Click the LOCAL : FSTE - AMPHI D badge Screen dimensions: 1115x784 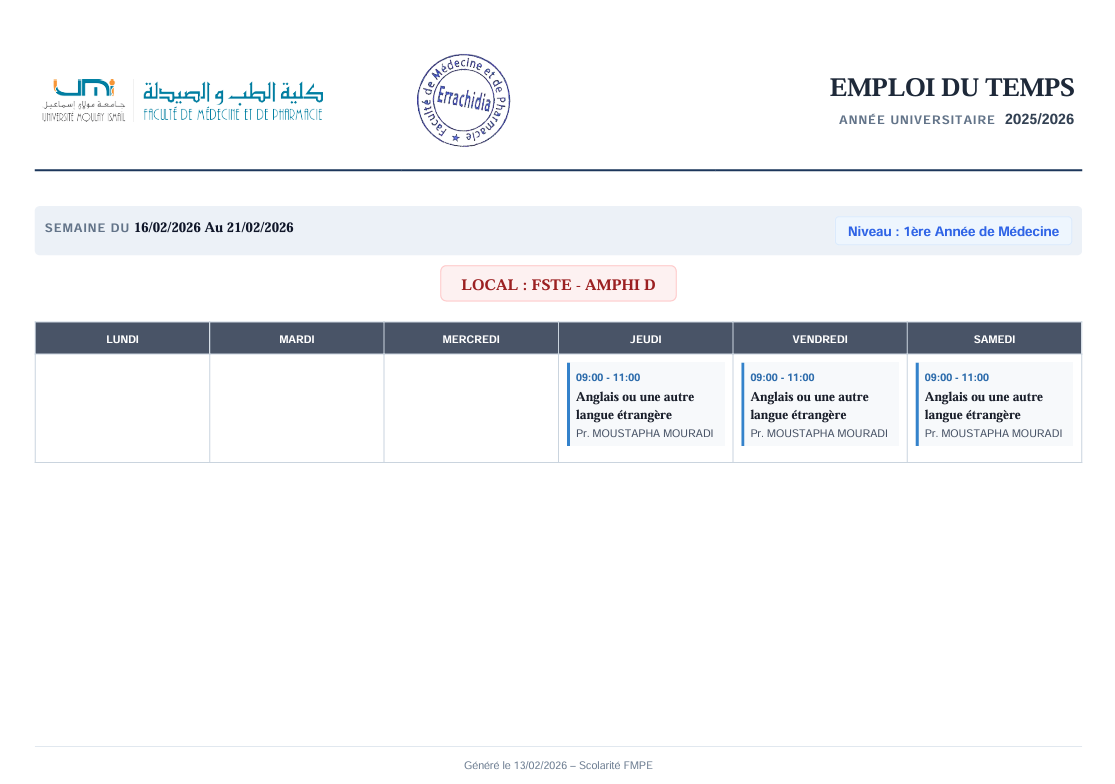558,284
